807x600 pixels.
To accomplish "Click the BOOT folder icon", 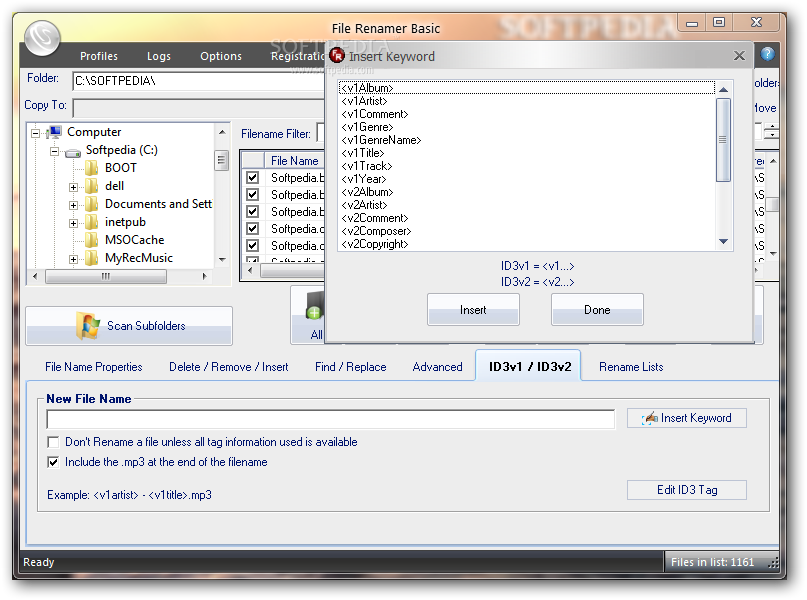I will pyautogui.click(x=92, y=168).
